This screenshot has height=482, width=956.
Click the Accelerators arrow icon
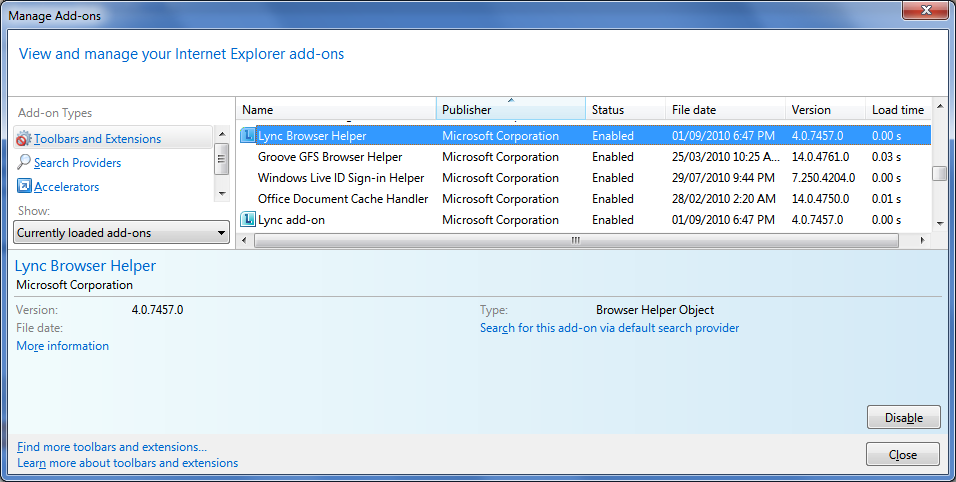pos(24,186)
